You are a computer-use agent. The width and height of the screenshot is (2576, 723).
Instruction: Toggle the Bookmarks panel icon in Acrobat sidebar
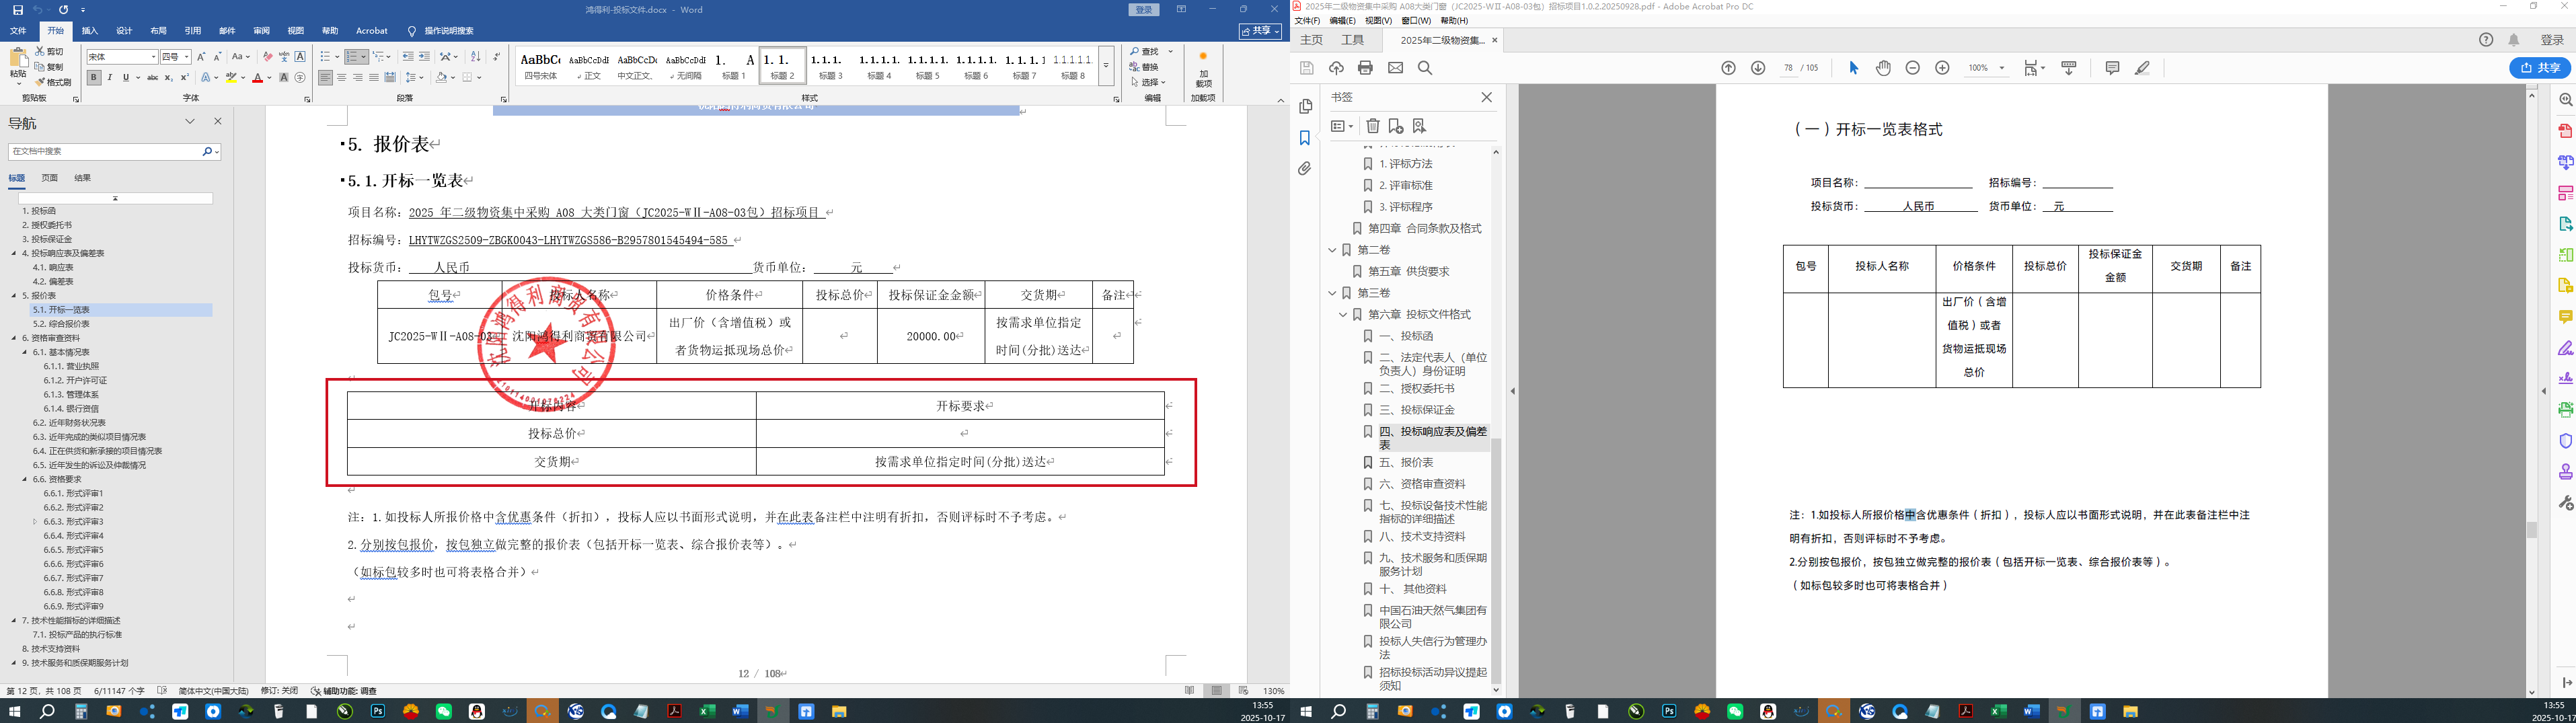1305,138
